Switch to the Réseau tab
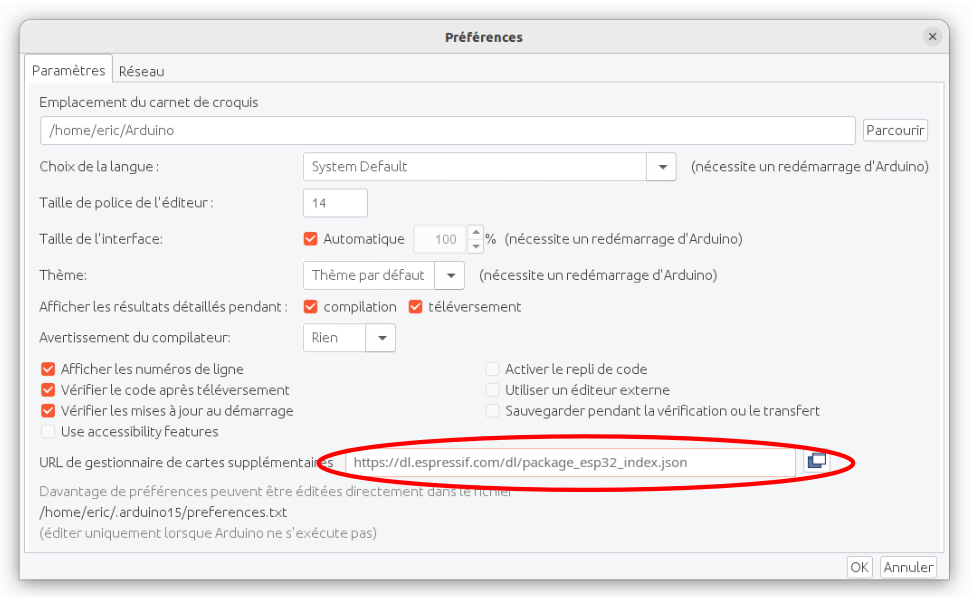 pos(141,71)
